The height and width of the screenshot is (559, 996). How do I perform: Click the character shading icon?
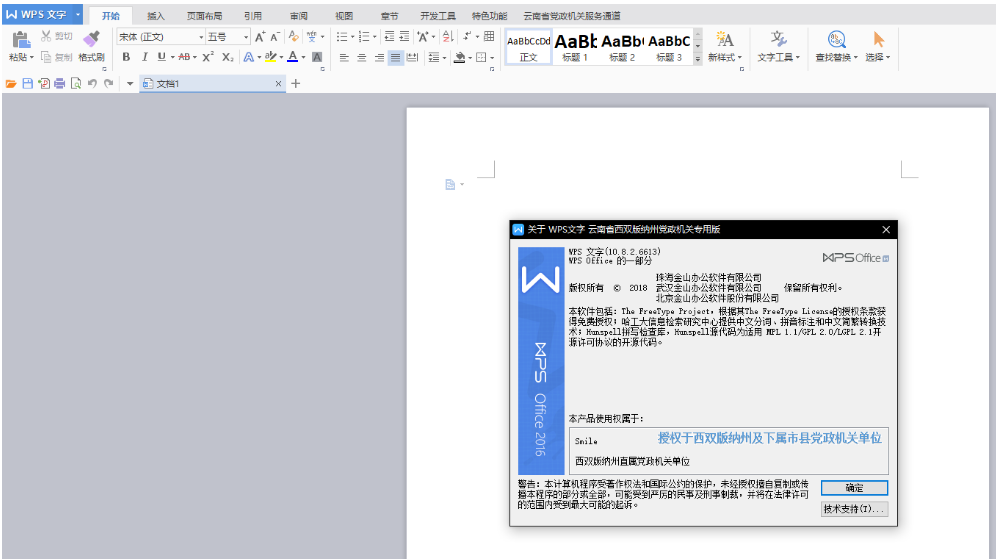click(317, 57)
